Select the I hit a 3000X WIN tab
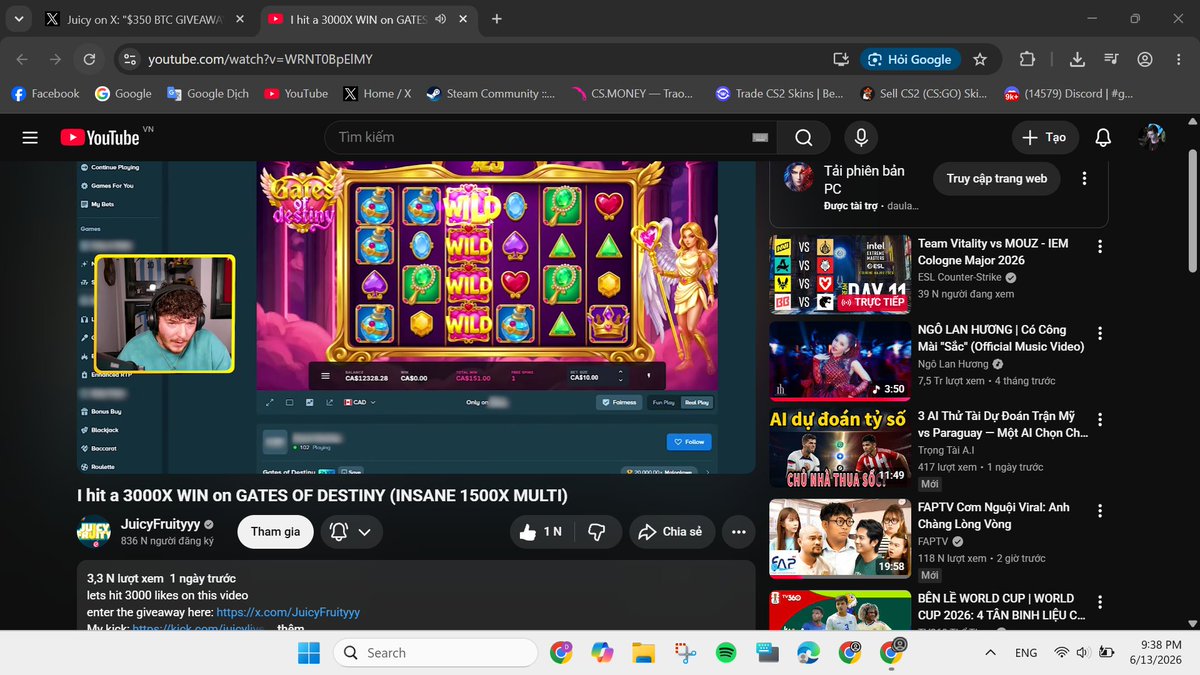The image size is (1200, 675). click(x=367, y=19)
